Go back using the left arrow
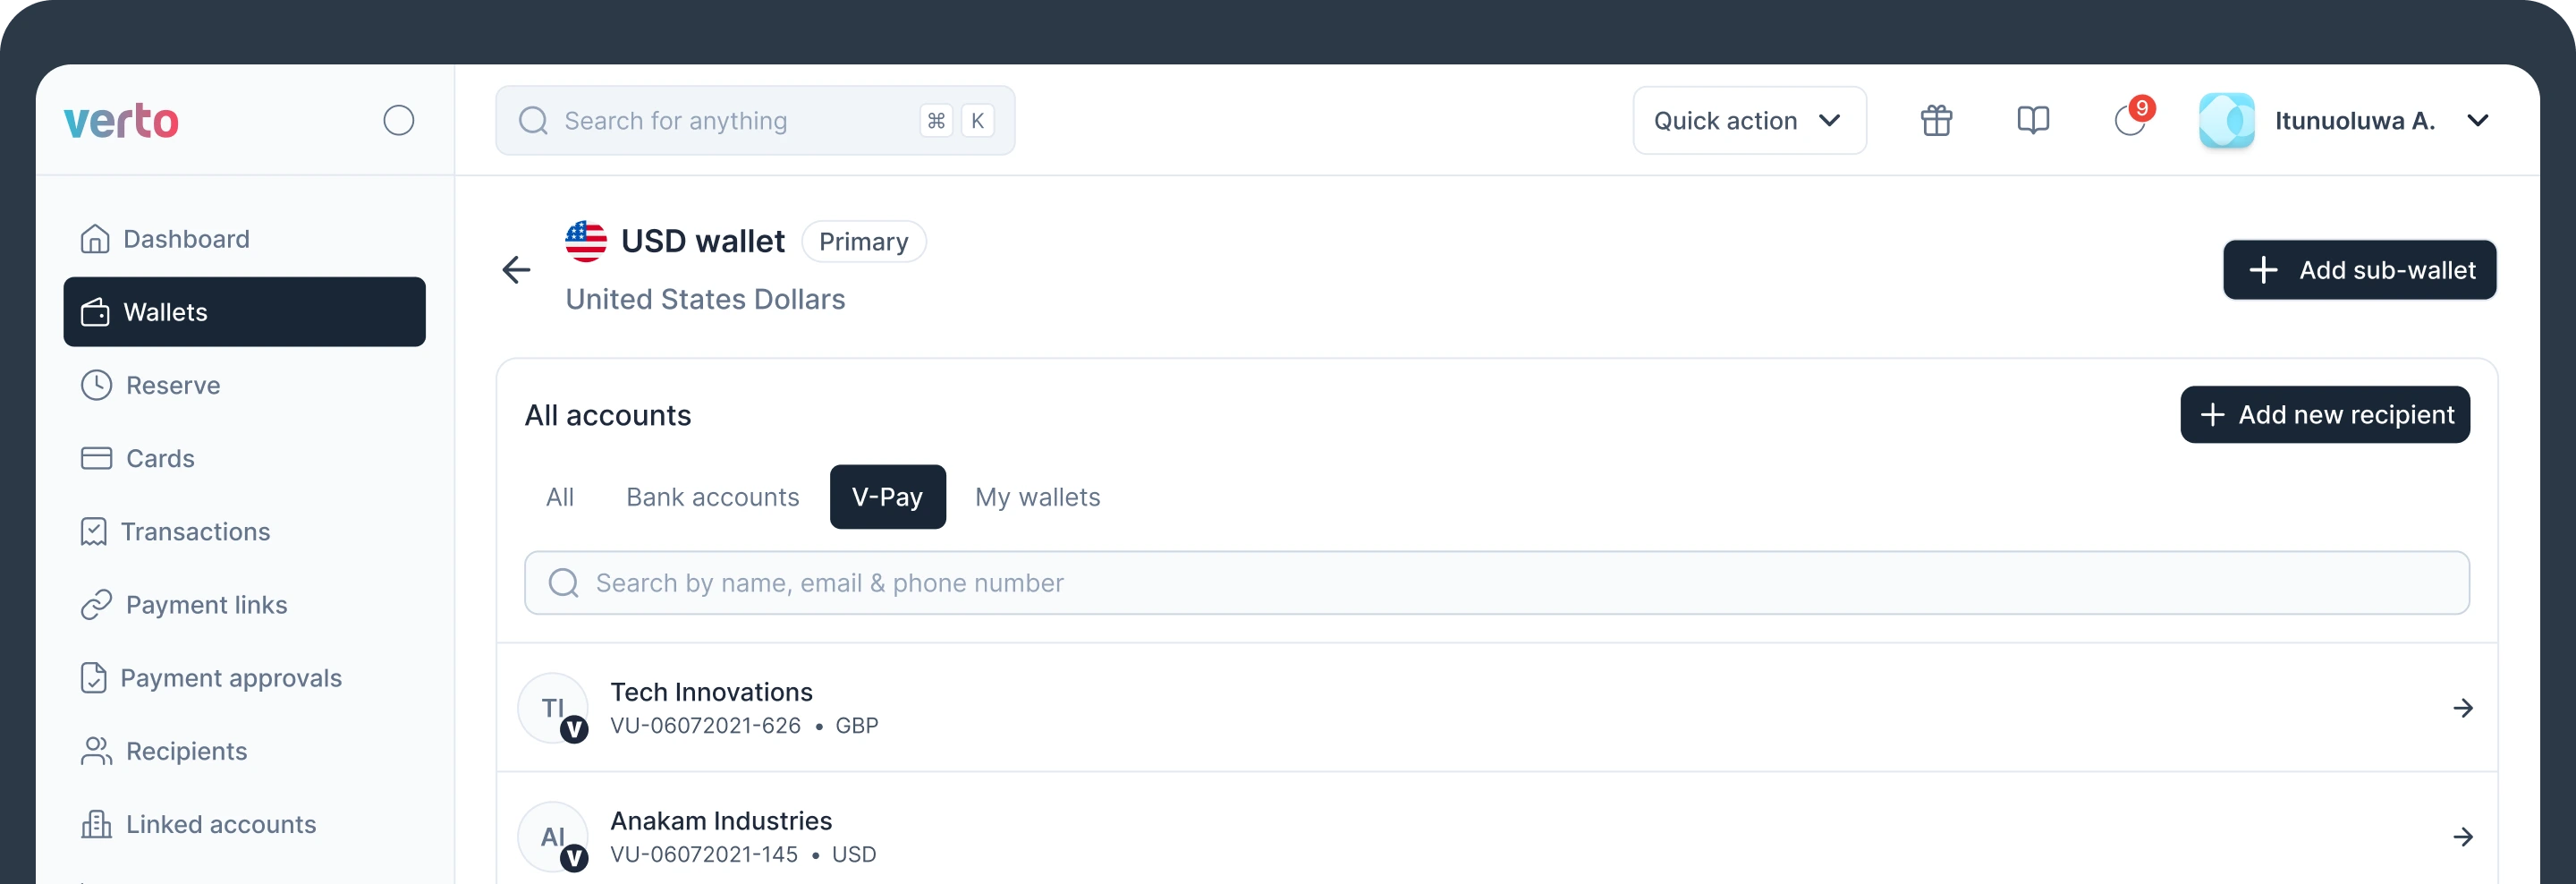The width and height of the screenshot is (2576, 884). tap(516, 269)
